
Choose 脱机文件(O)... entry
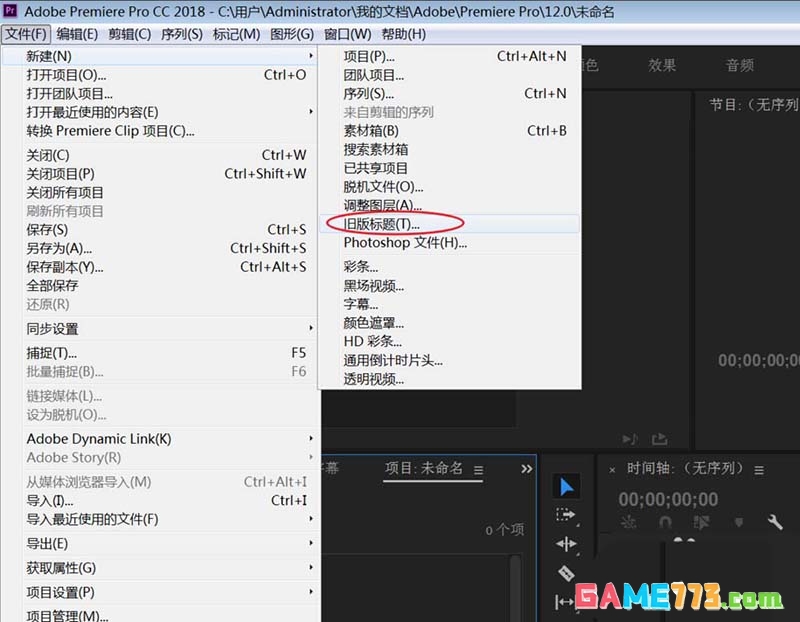coord(449,187)
